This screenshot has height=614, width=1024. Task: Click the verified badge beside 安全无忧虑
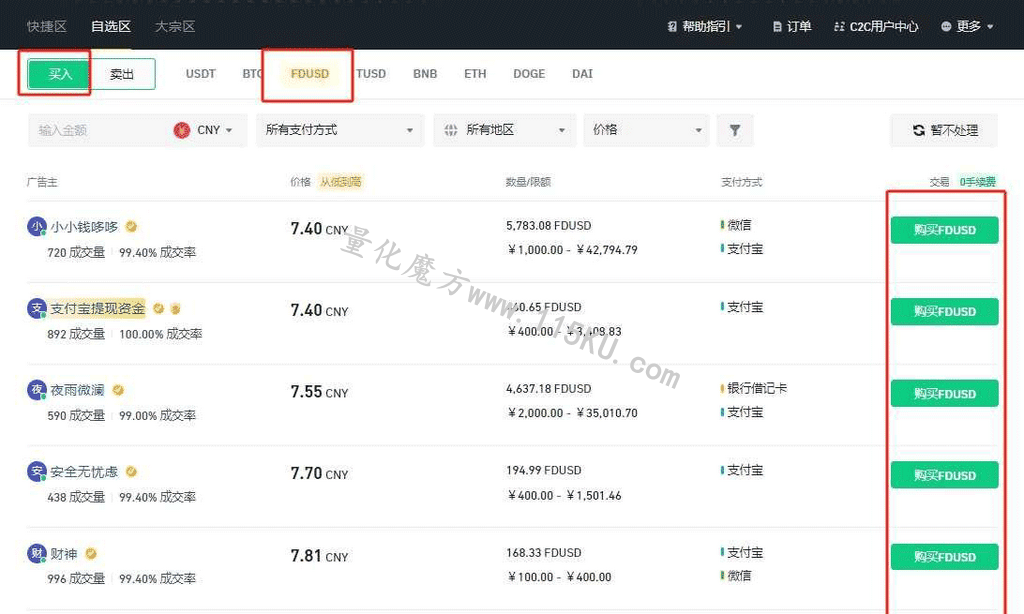point(131,472)
